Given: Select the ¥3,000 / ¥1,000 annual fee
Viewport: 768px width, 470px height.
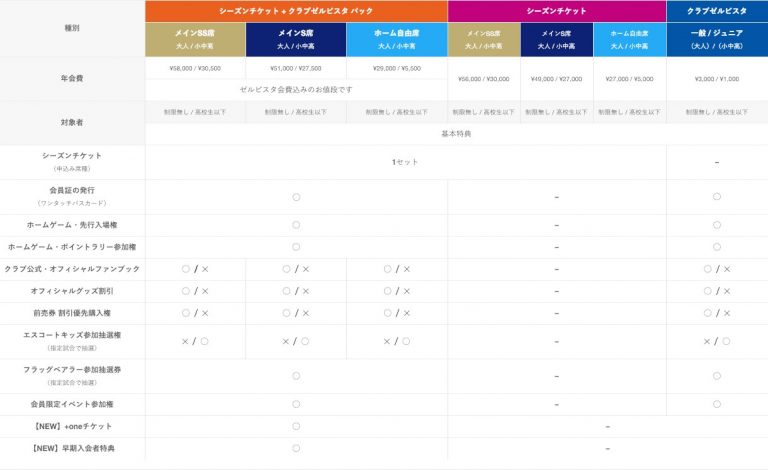Looking at the screenshot, I should point(716,78).
